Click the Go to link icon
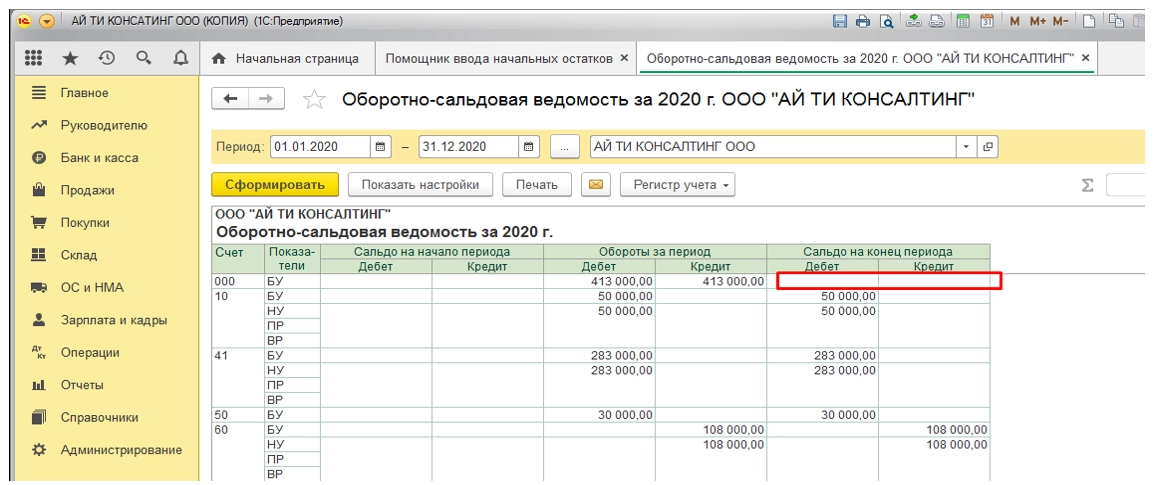This screenshot has width=1157, height=485. pyautogui.click(x=937, y=21)
